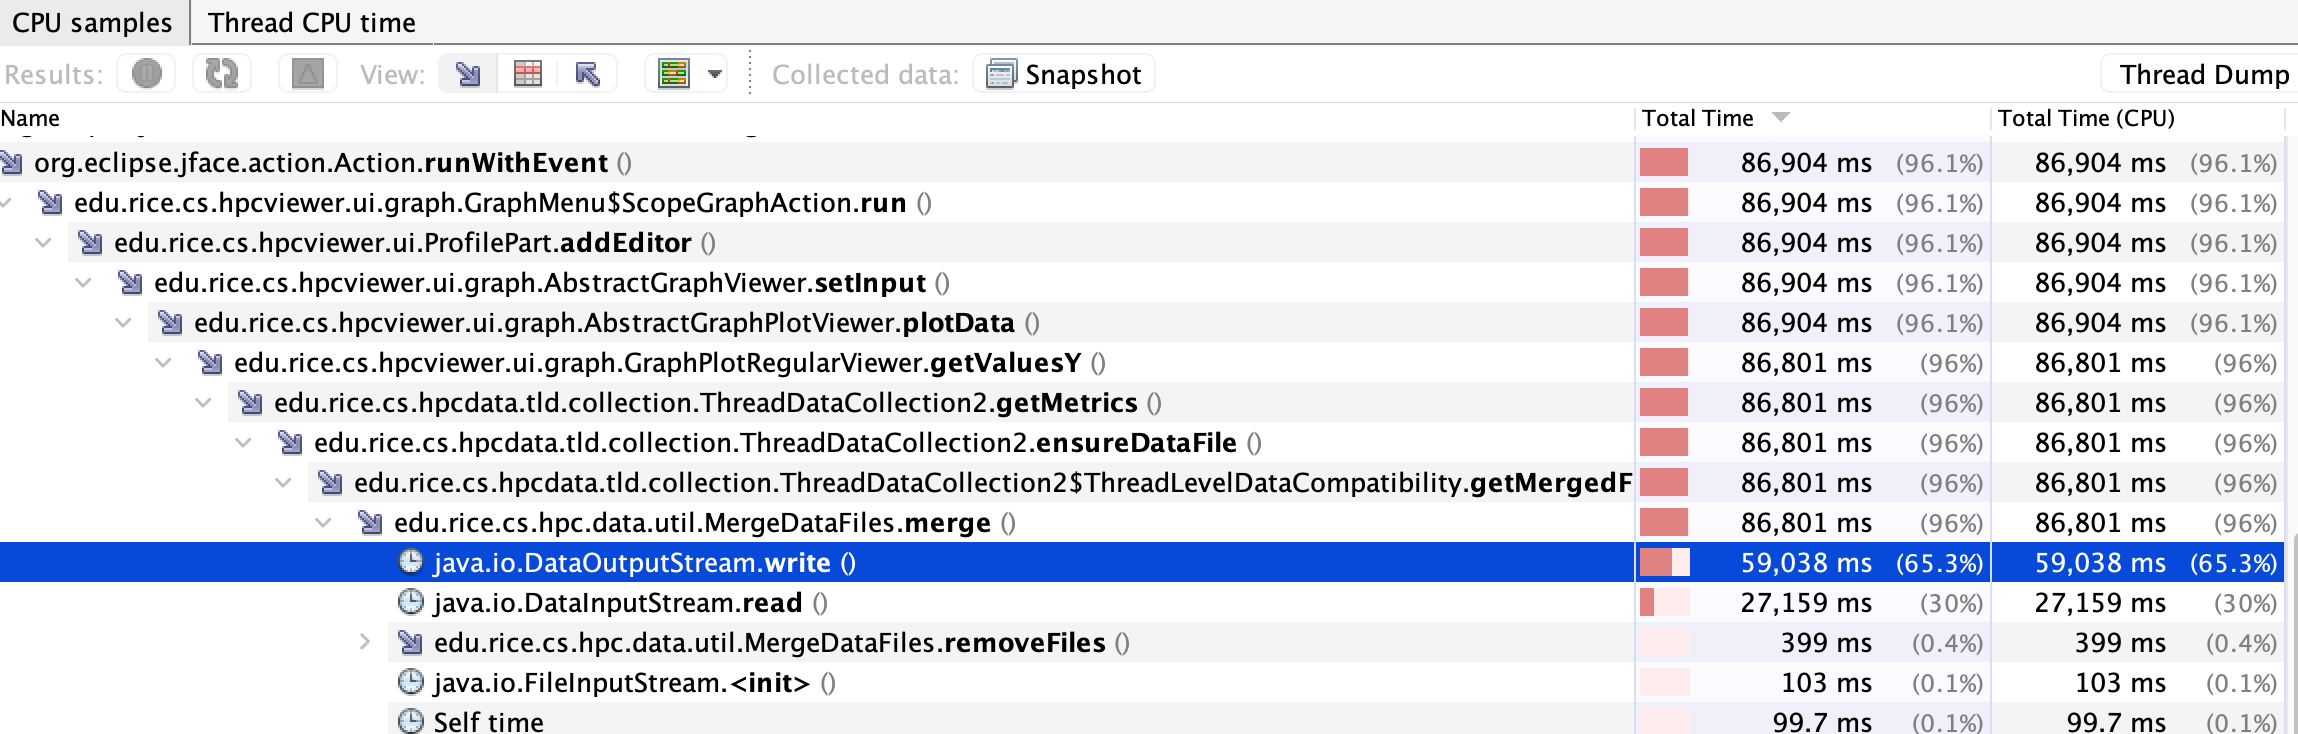
Task: Toggle the forward calls view
Action: 468,72
